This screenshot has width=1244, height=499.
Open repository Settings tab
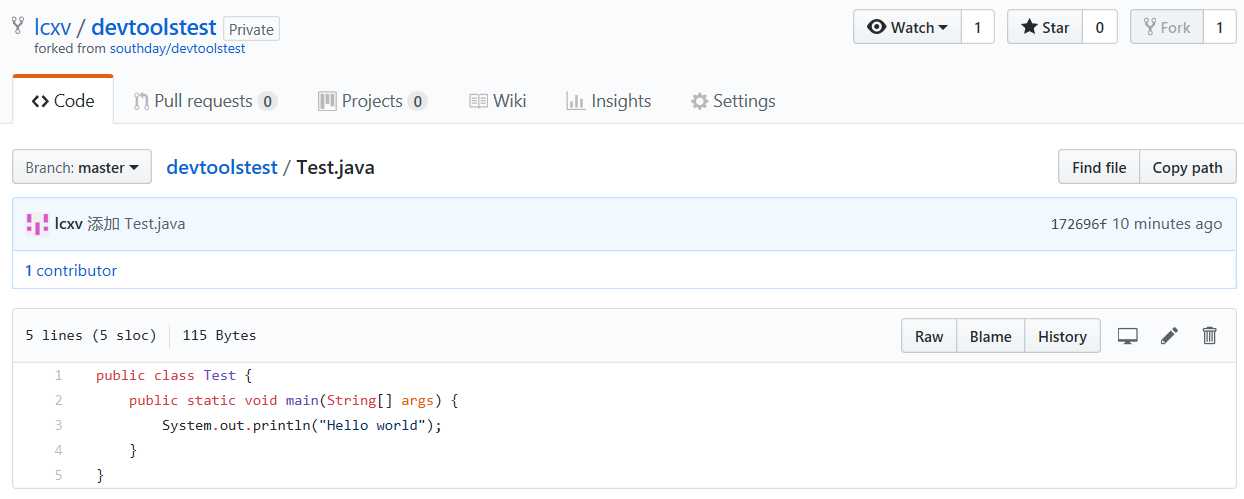pyautogui.click(x=733, y=101)
